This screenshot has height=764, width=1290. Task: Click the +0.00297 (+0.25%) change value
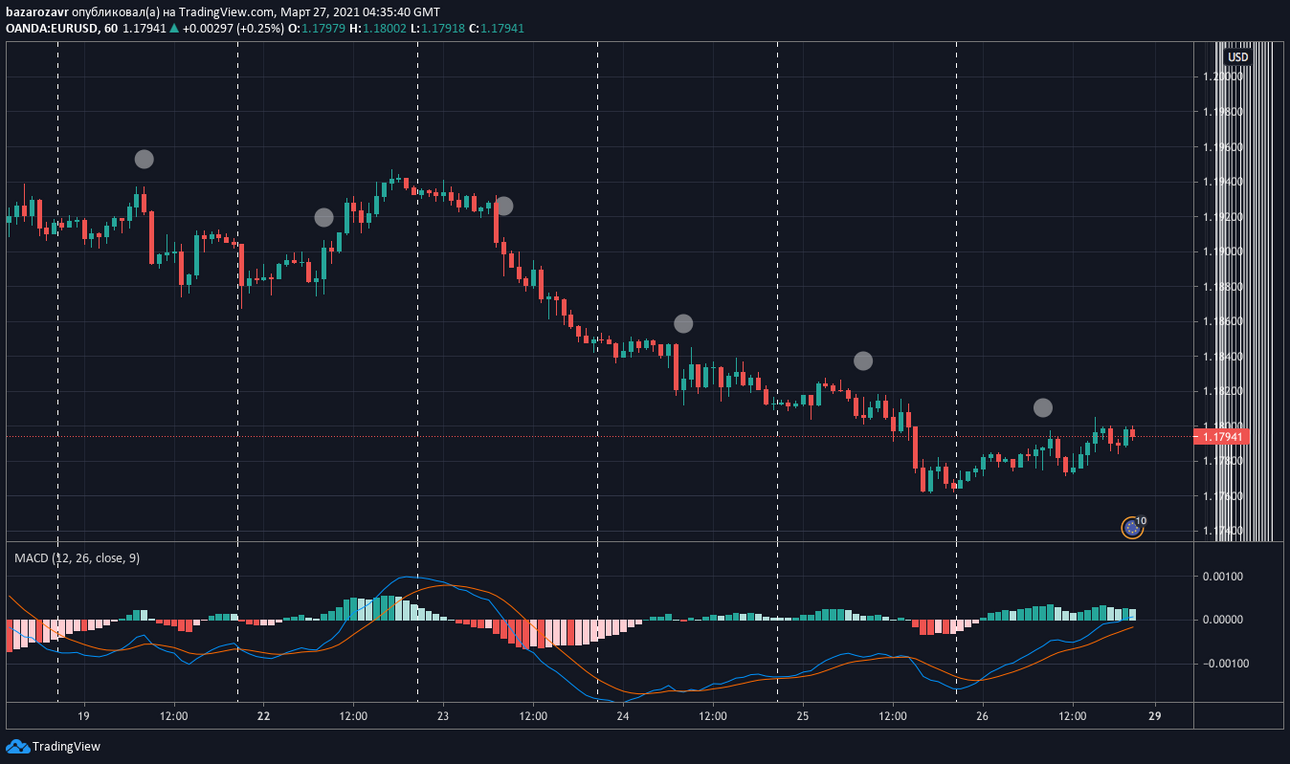(x=232, y=28)
